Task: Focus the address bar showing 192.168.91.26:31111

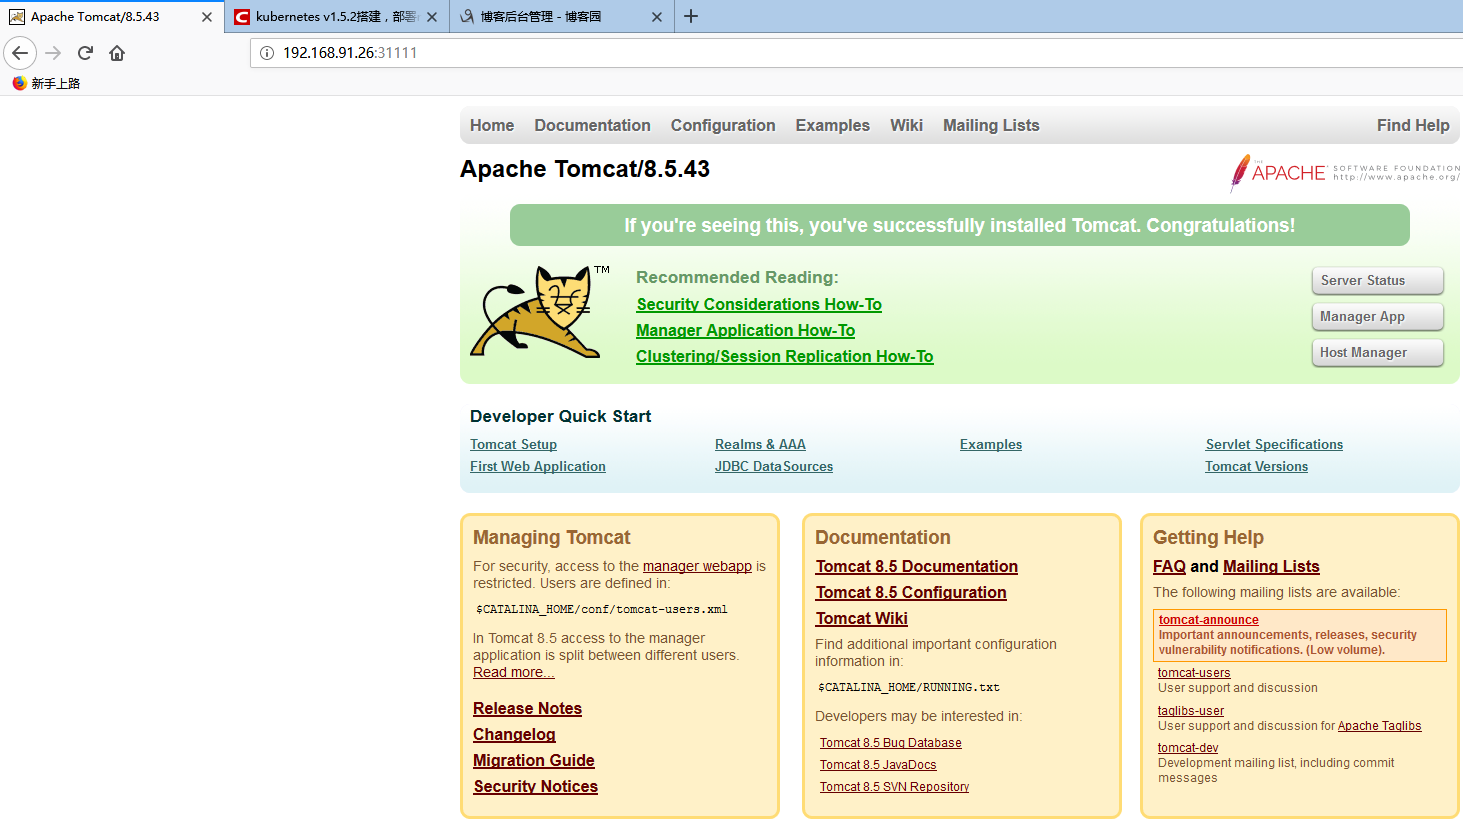Action: pos(800,53)
